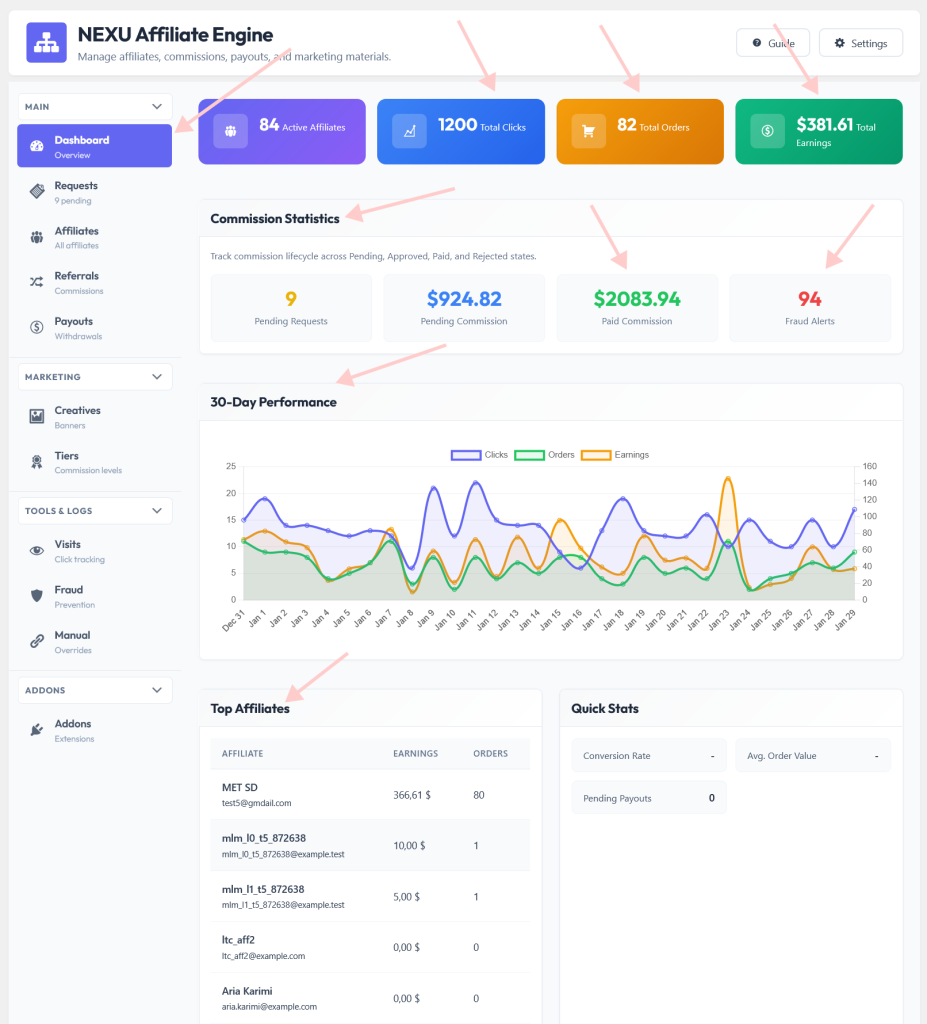
Task: Click the Manual overrides link icon
Action: click(37, 641)
